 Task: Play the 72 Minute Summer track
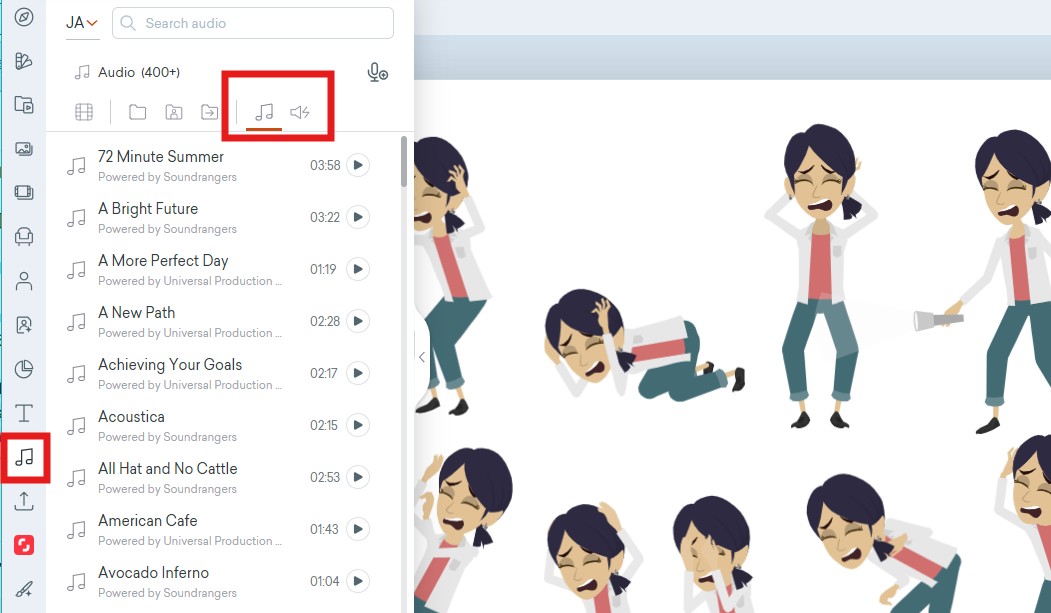click(358, 165)
